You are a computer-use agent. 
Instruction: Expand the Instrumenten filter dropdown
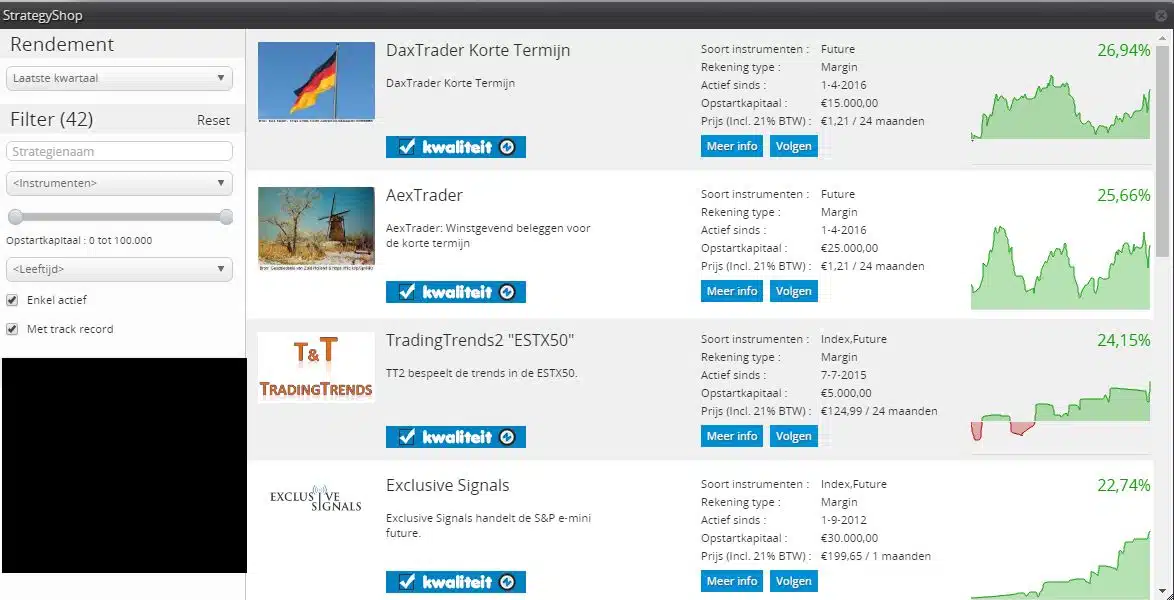[x=119, y=184]
